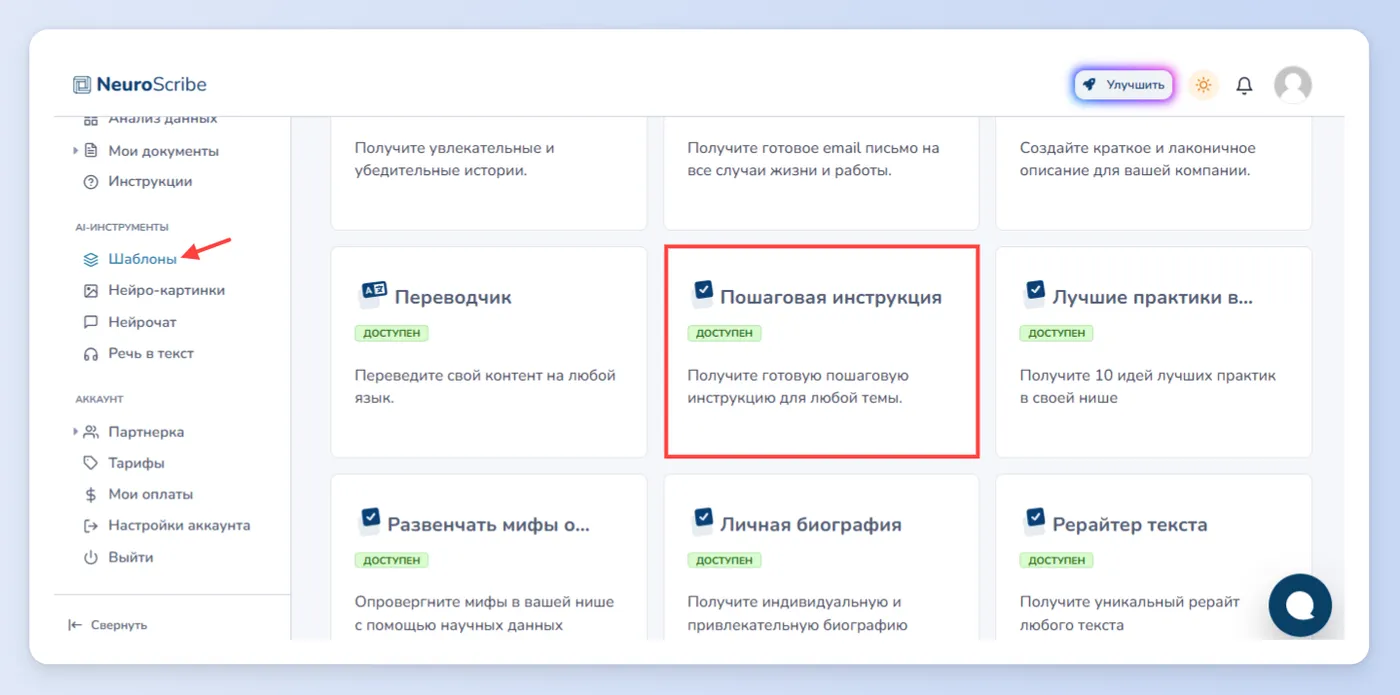The width and height of the screenshot is (1400, 695).
Task: Click ДОСТУПЕН badge on Развенчать мифы card
Action: [392, 560]
